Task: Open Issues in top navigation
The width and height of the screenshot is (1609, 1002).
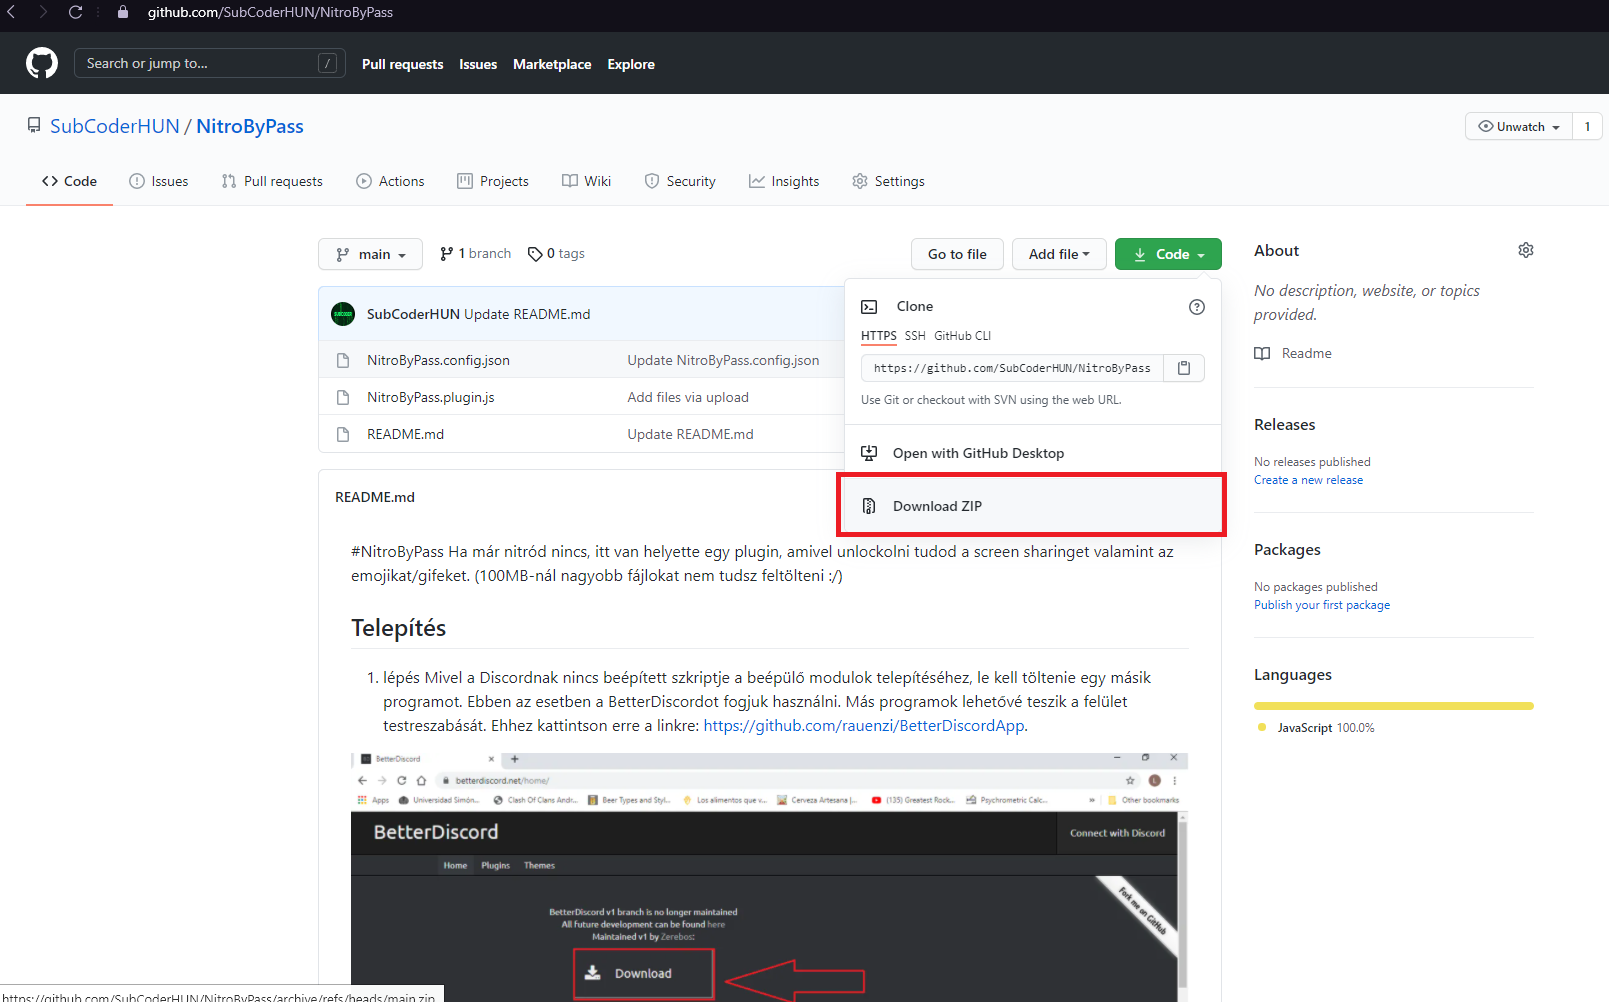Action: [478, 64]
